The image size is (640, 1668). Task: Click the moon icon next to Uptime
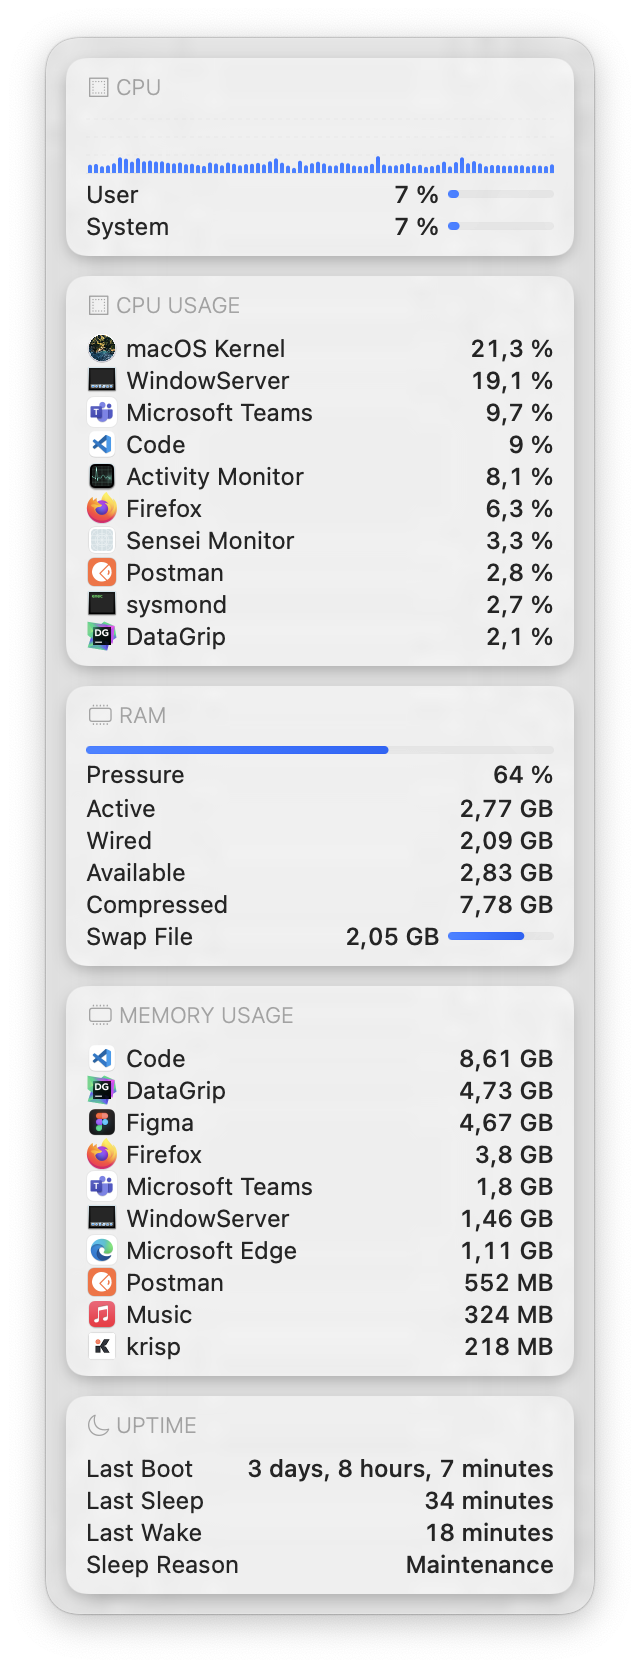(100, 1425)
